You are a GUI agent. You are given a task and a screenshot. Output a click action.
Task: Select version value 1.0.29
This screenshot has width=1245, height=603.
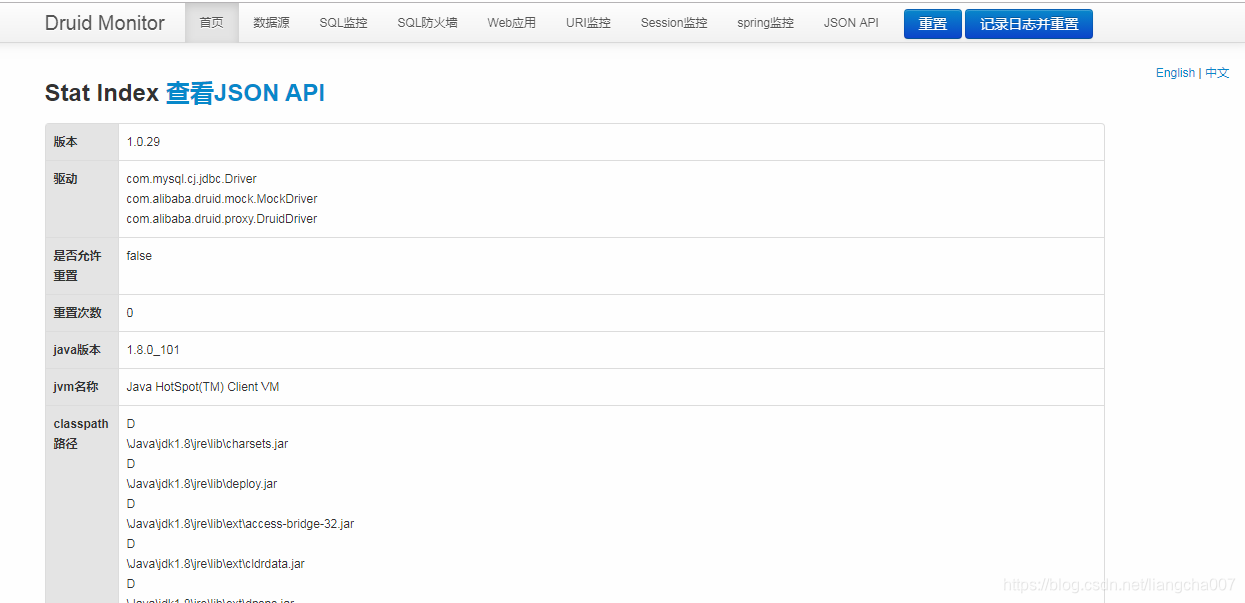143,142
